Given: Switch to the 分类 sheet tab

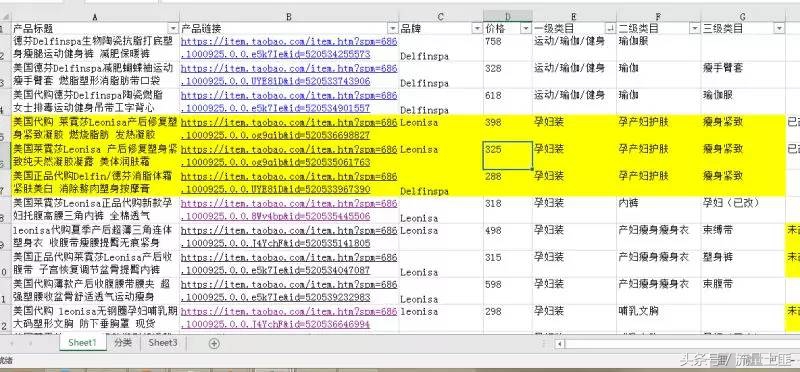Looking at the screenshot, I should [x=123, y=343].
